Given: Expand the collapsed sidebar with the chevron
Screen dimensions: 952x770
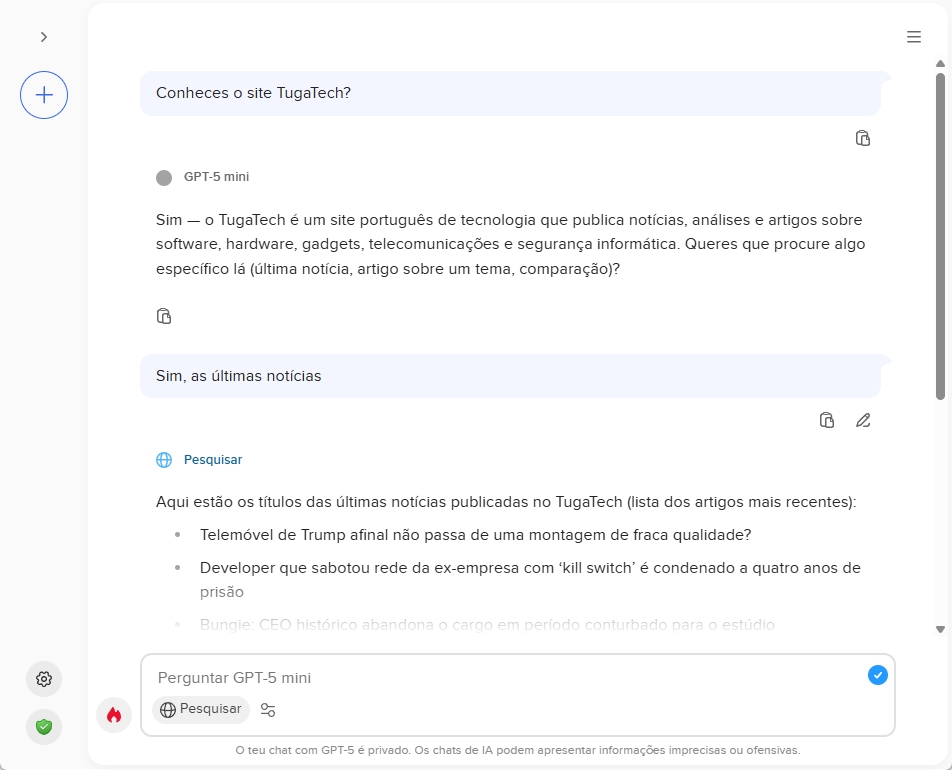Looking at the screenshot, I should click(44, 37).
